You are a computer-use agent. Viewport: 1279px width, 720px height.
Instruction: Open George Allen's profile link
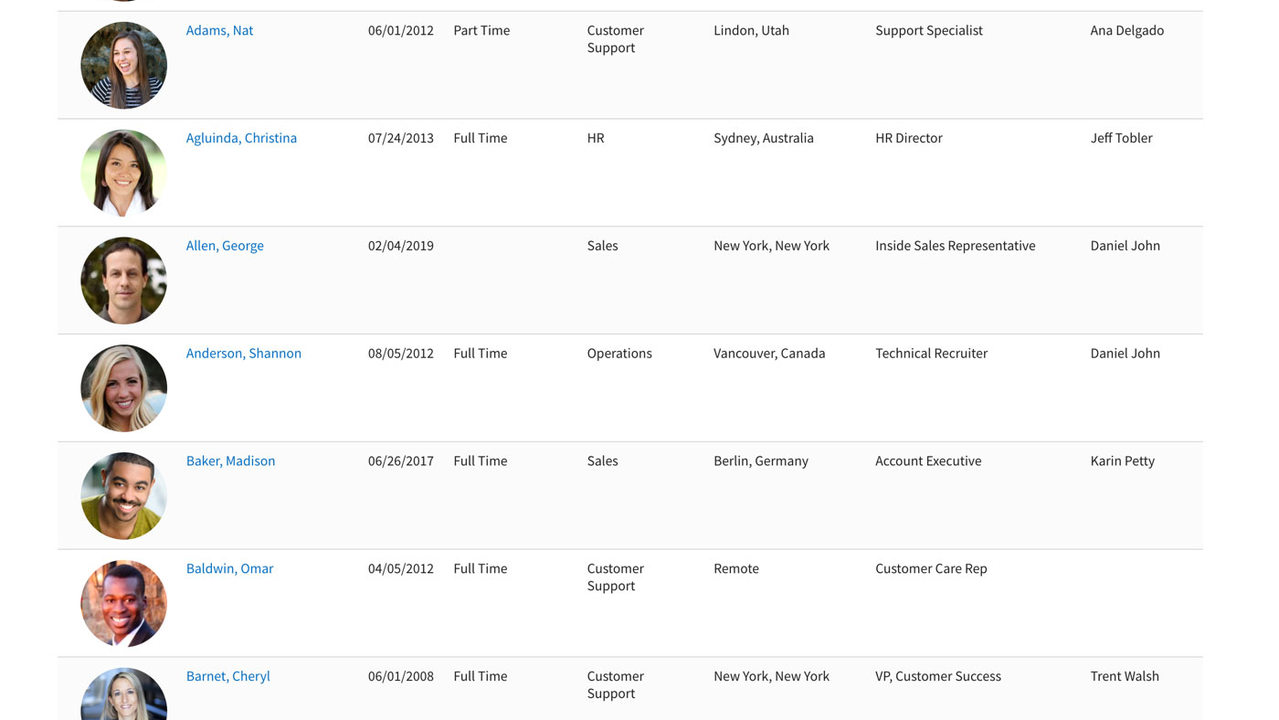pyautogui.click(x=224, y=246)
